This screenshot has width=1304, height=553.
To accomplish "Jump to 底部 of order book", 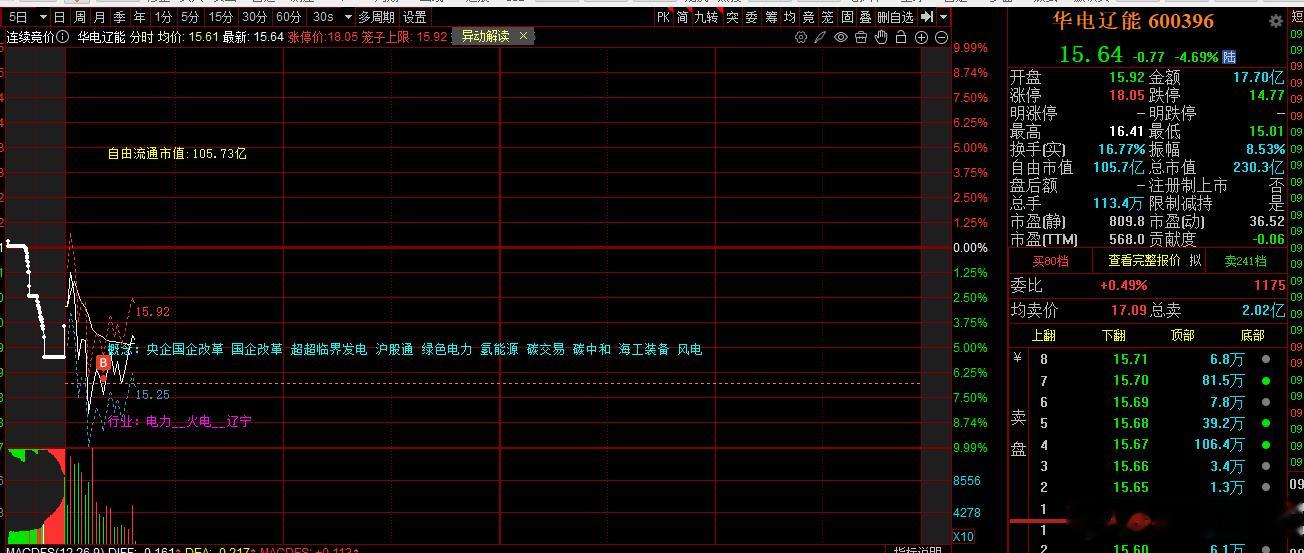I will click(1252, 335).
